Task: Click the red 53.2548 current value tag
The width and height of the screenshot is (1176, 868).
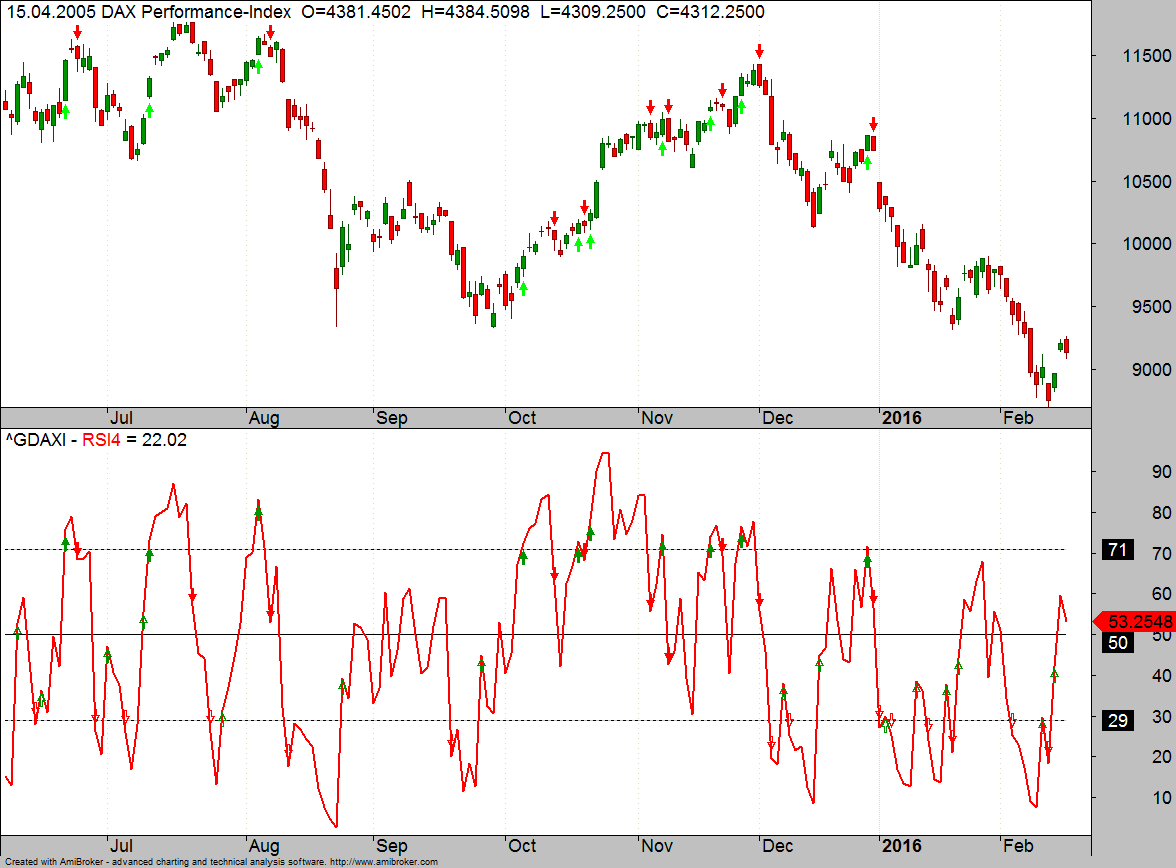Action: point(1135,621)
